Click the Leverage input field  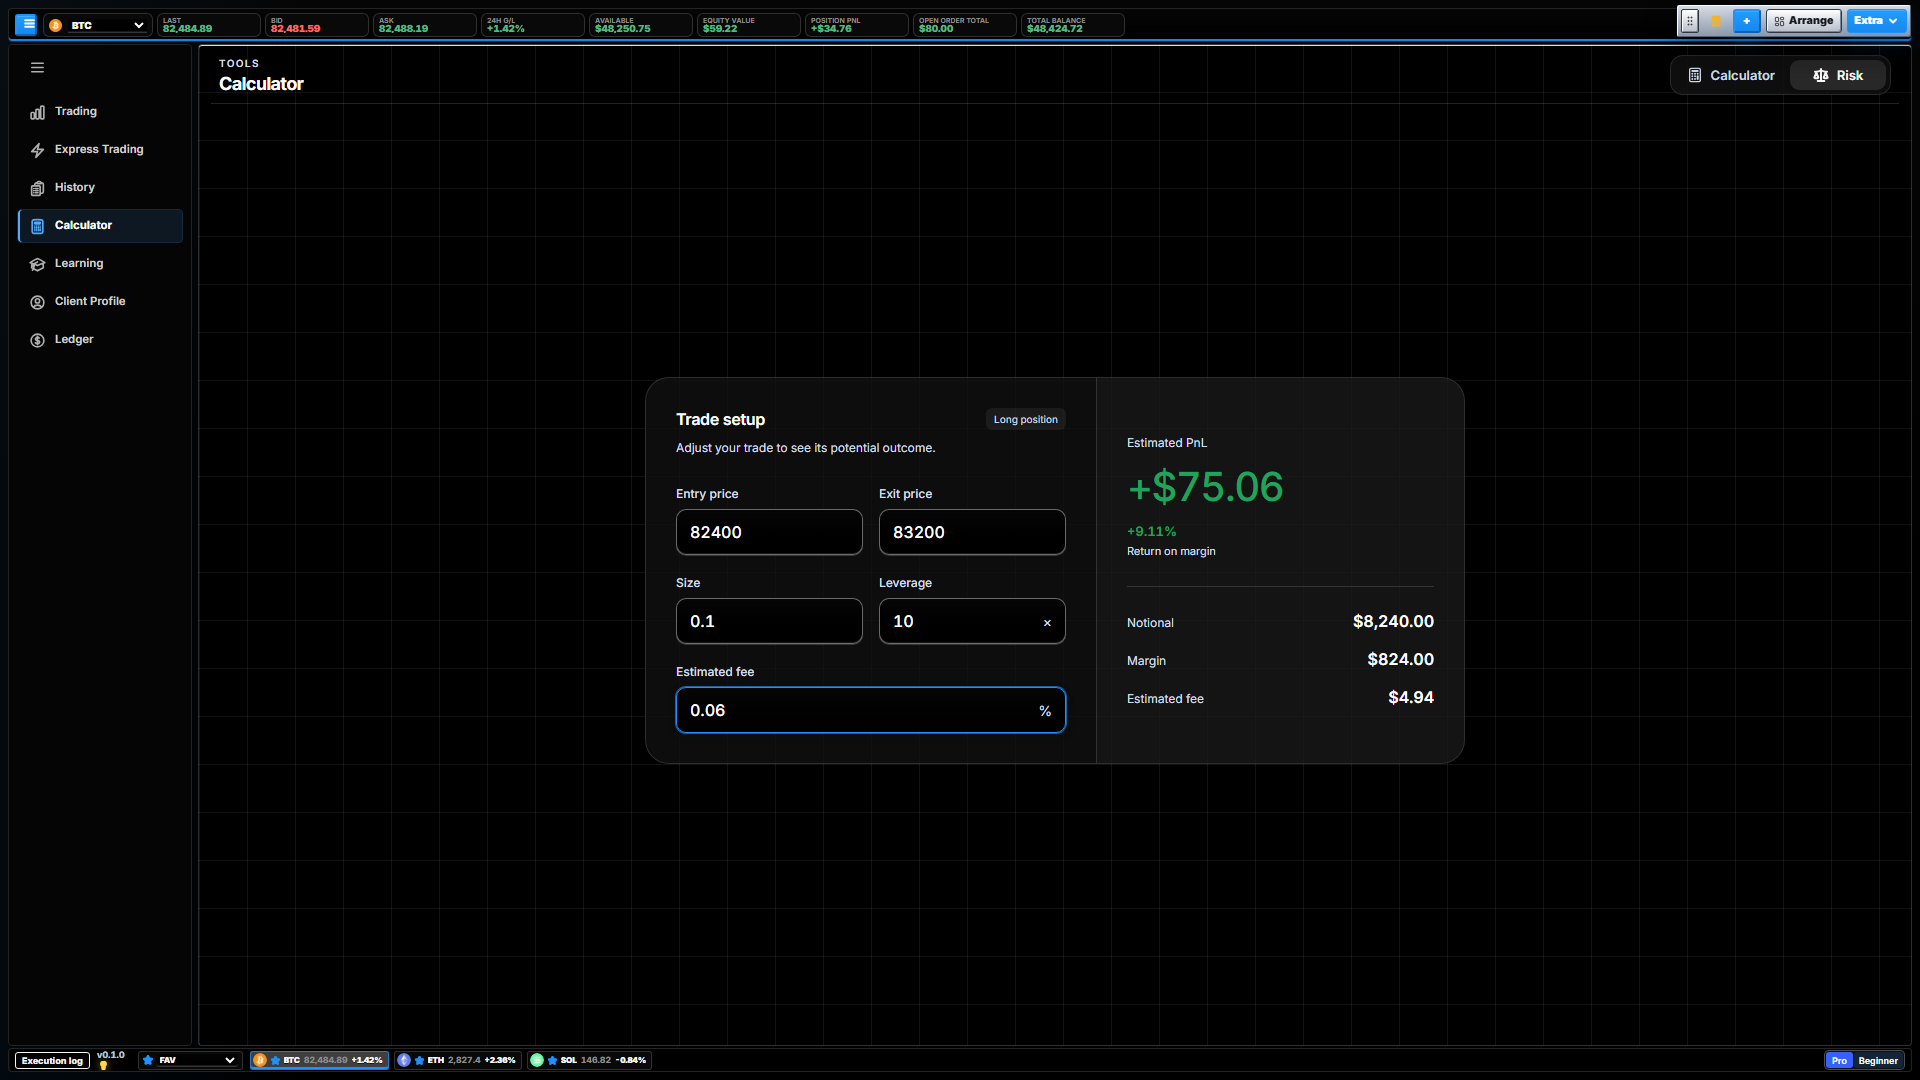click(x=972, y=622)
